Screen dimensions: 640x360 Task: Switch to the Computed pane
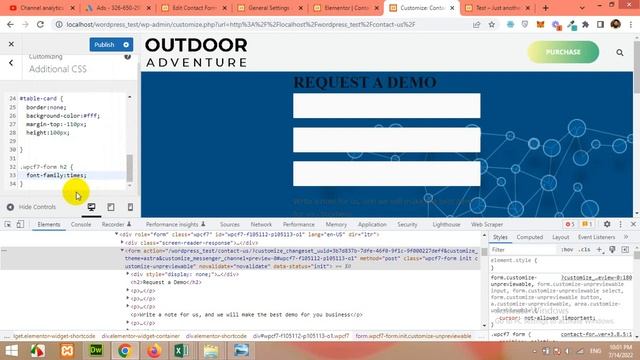pos(529,237)
